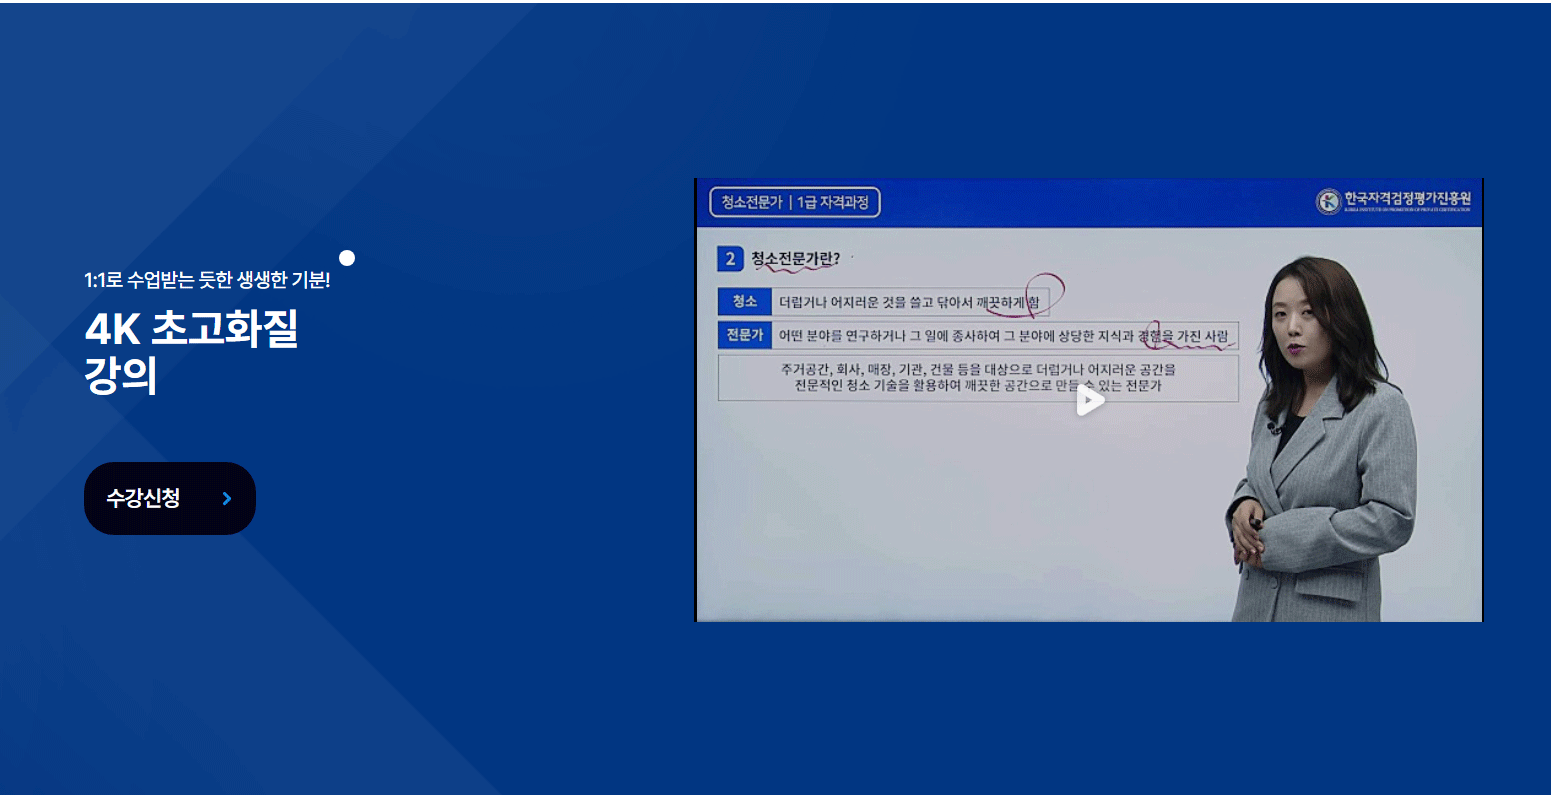
Task: Click the blue 청소 label box
Action: [744, 301]
